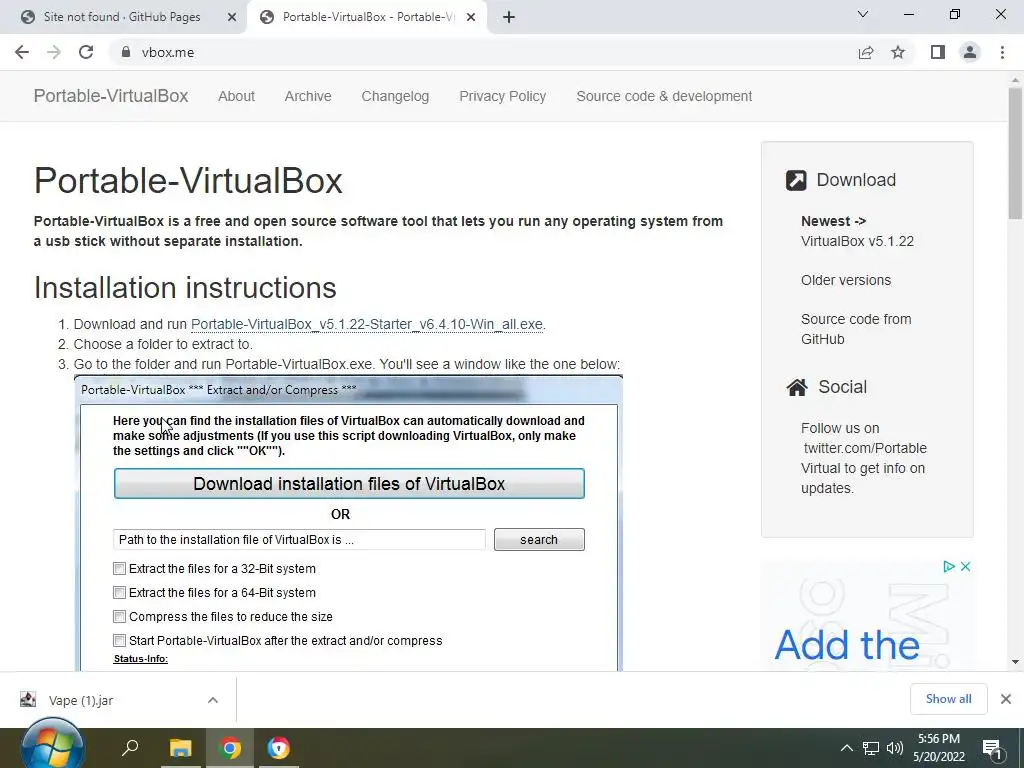Click the Social house icon

(x=797, y=387)
